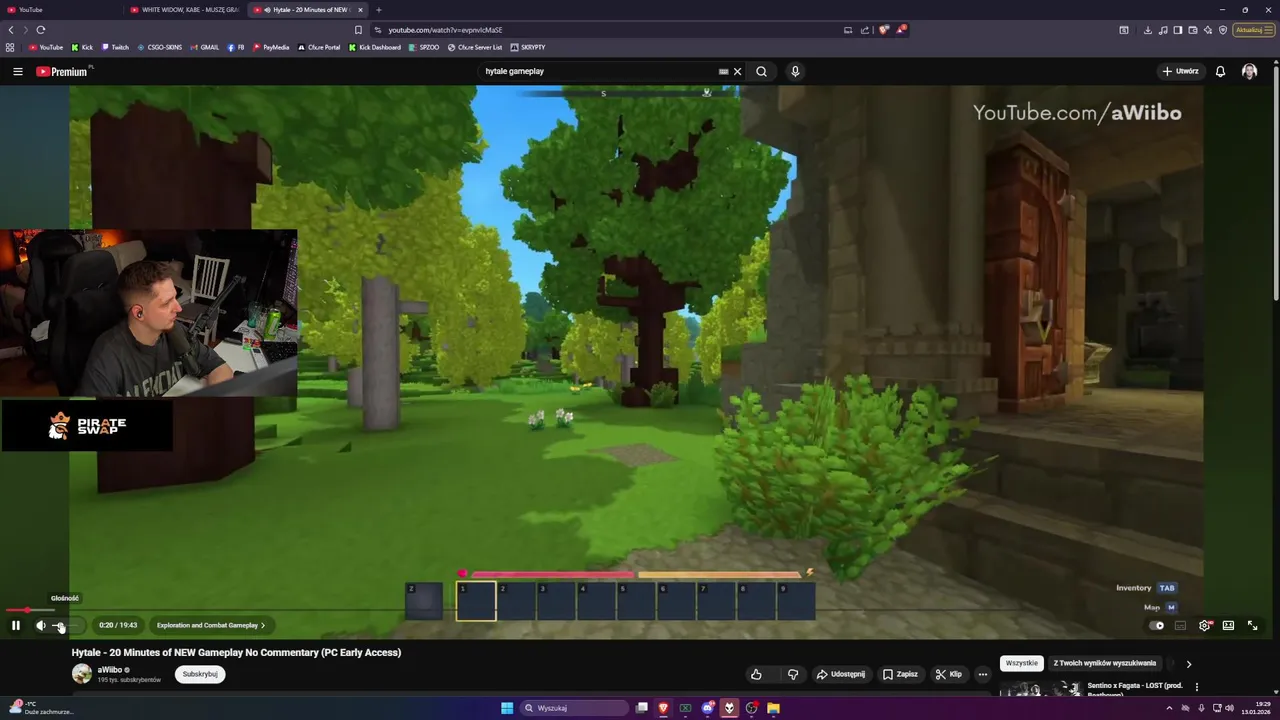Click the search field containing hytale gameplay

tap(598, 71)
